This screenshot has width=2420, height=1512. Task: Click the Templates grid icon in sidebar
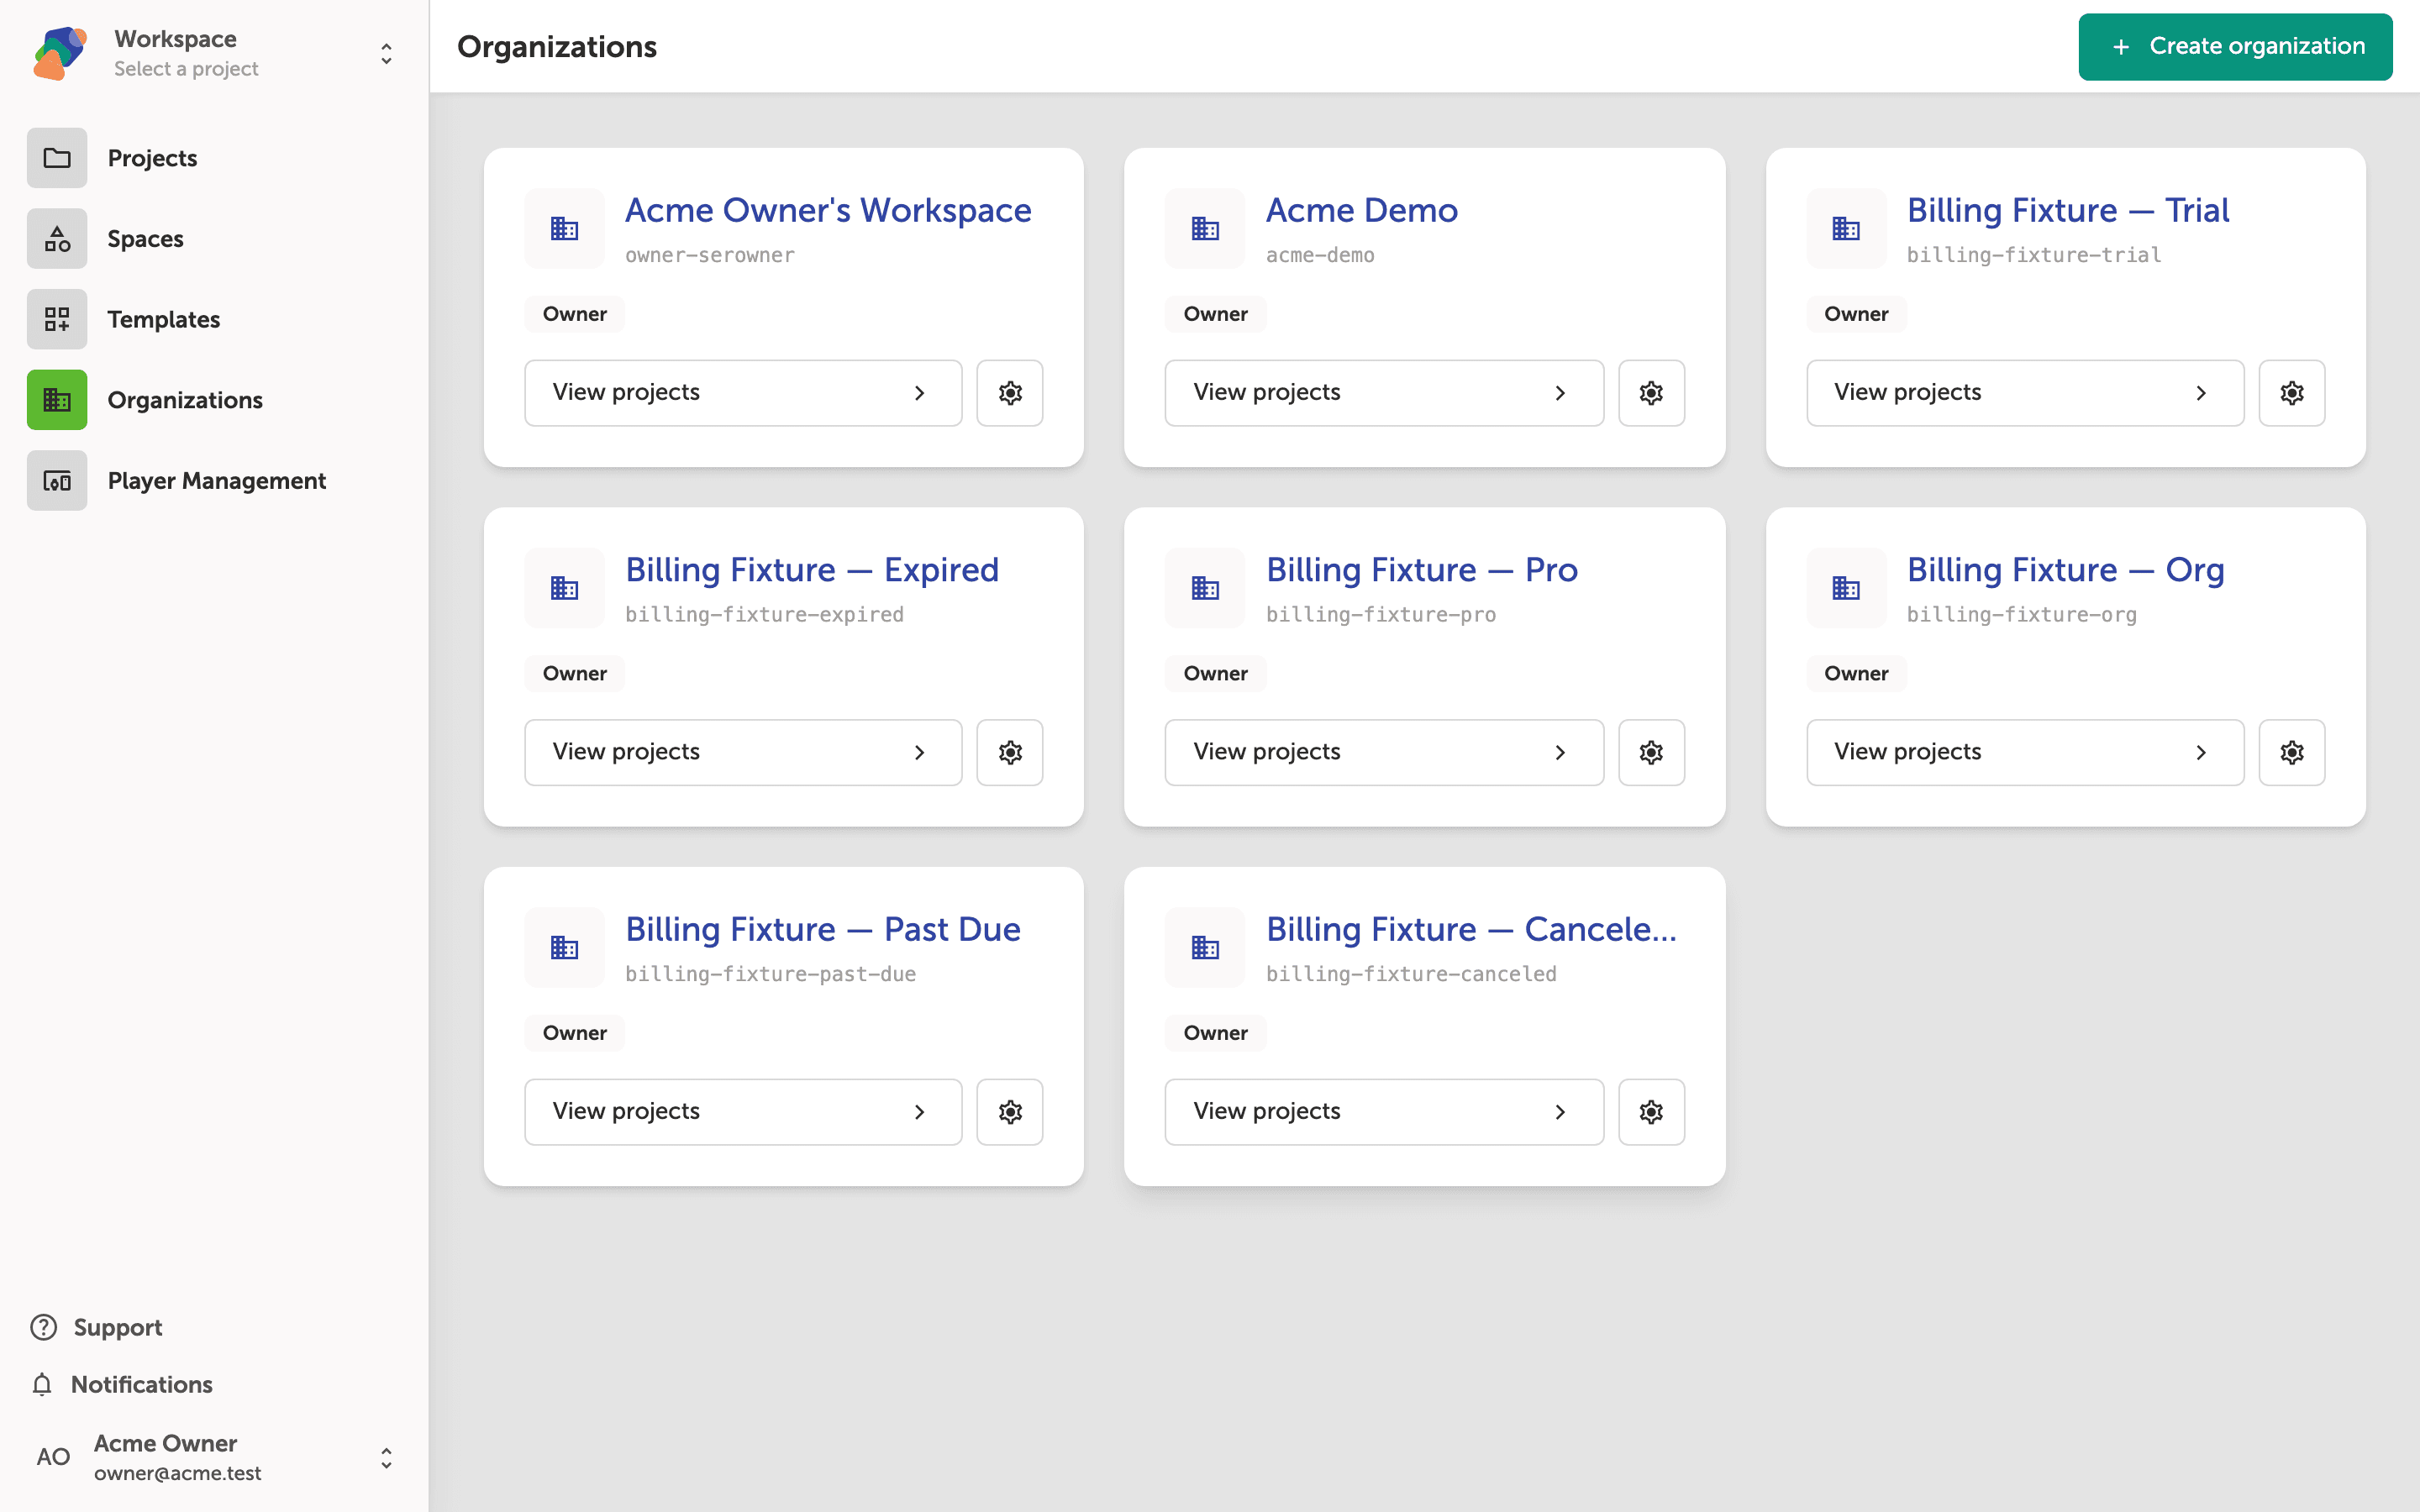[57, 319]
